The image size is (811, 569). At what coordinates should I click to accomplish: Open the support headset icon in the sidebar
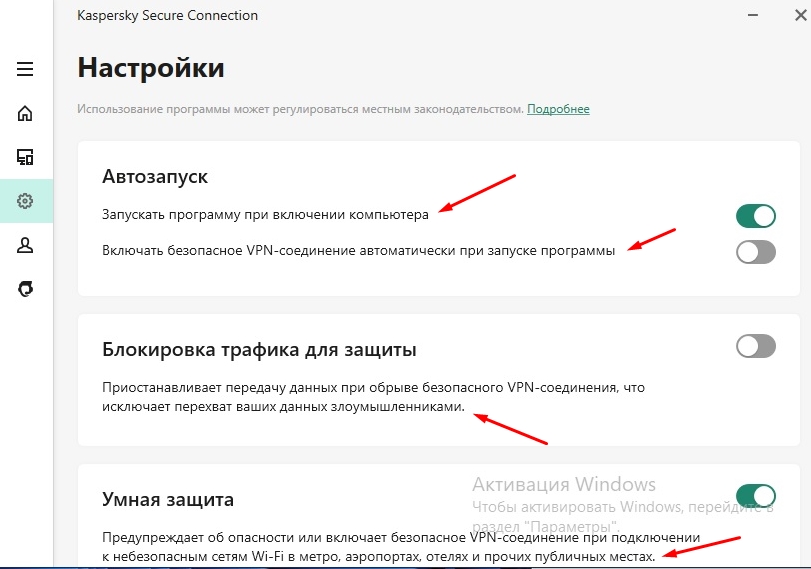click(x=25, y=289)
